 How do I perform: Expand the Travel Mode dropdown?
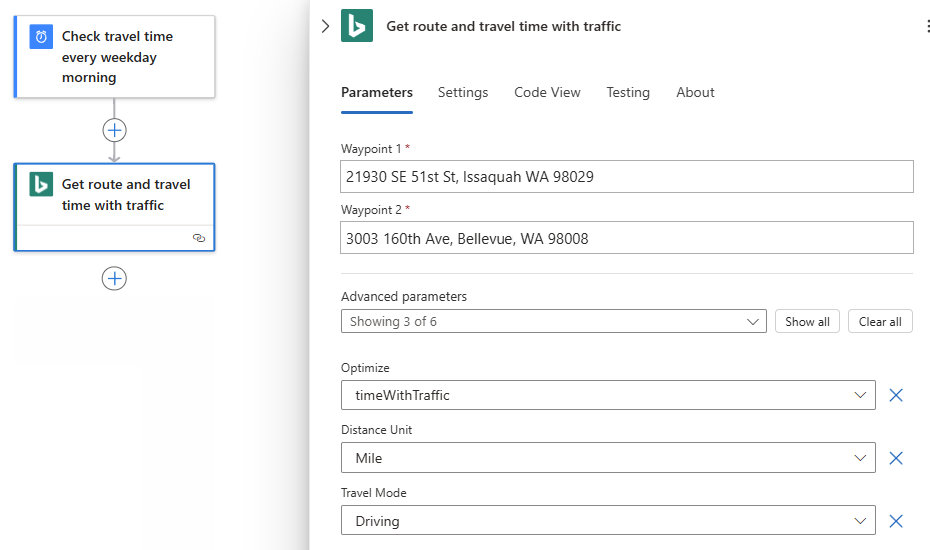(608, 521)
